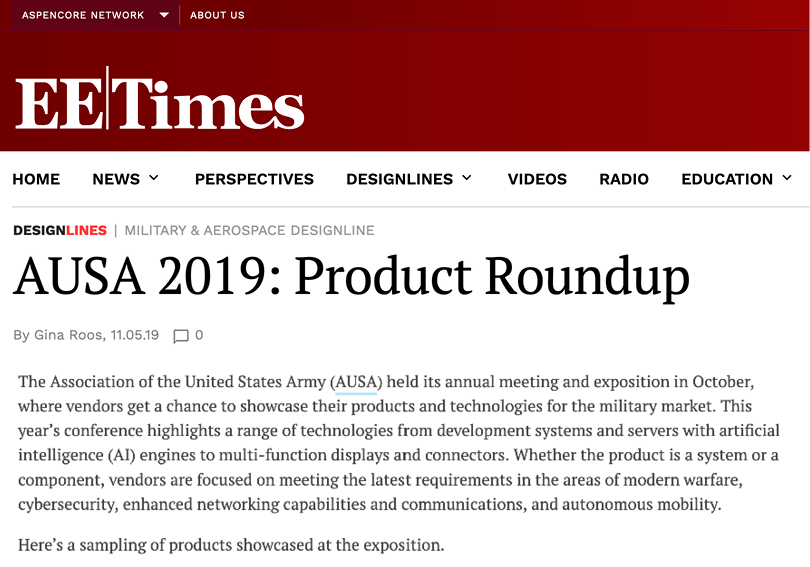The height and width of the screenshot is (567, 810).
Task: Open the News menu
Action: (116, 179)
